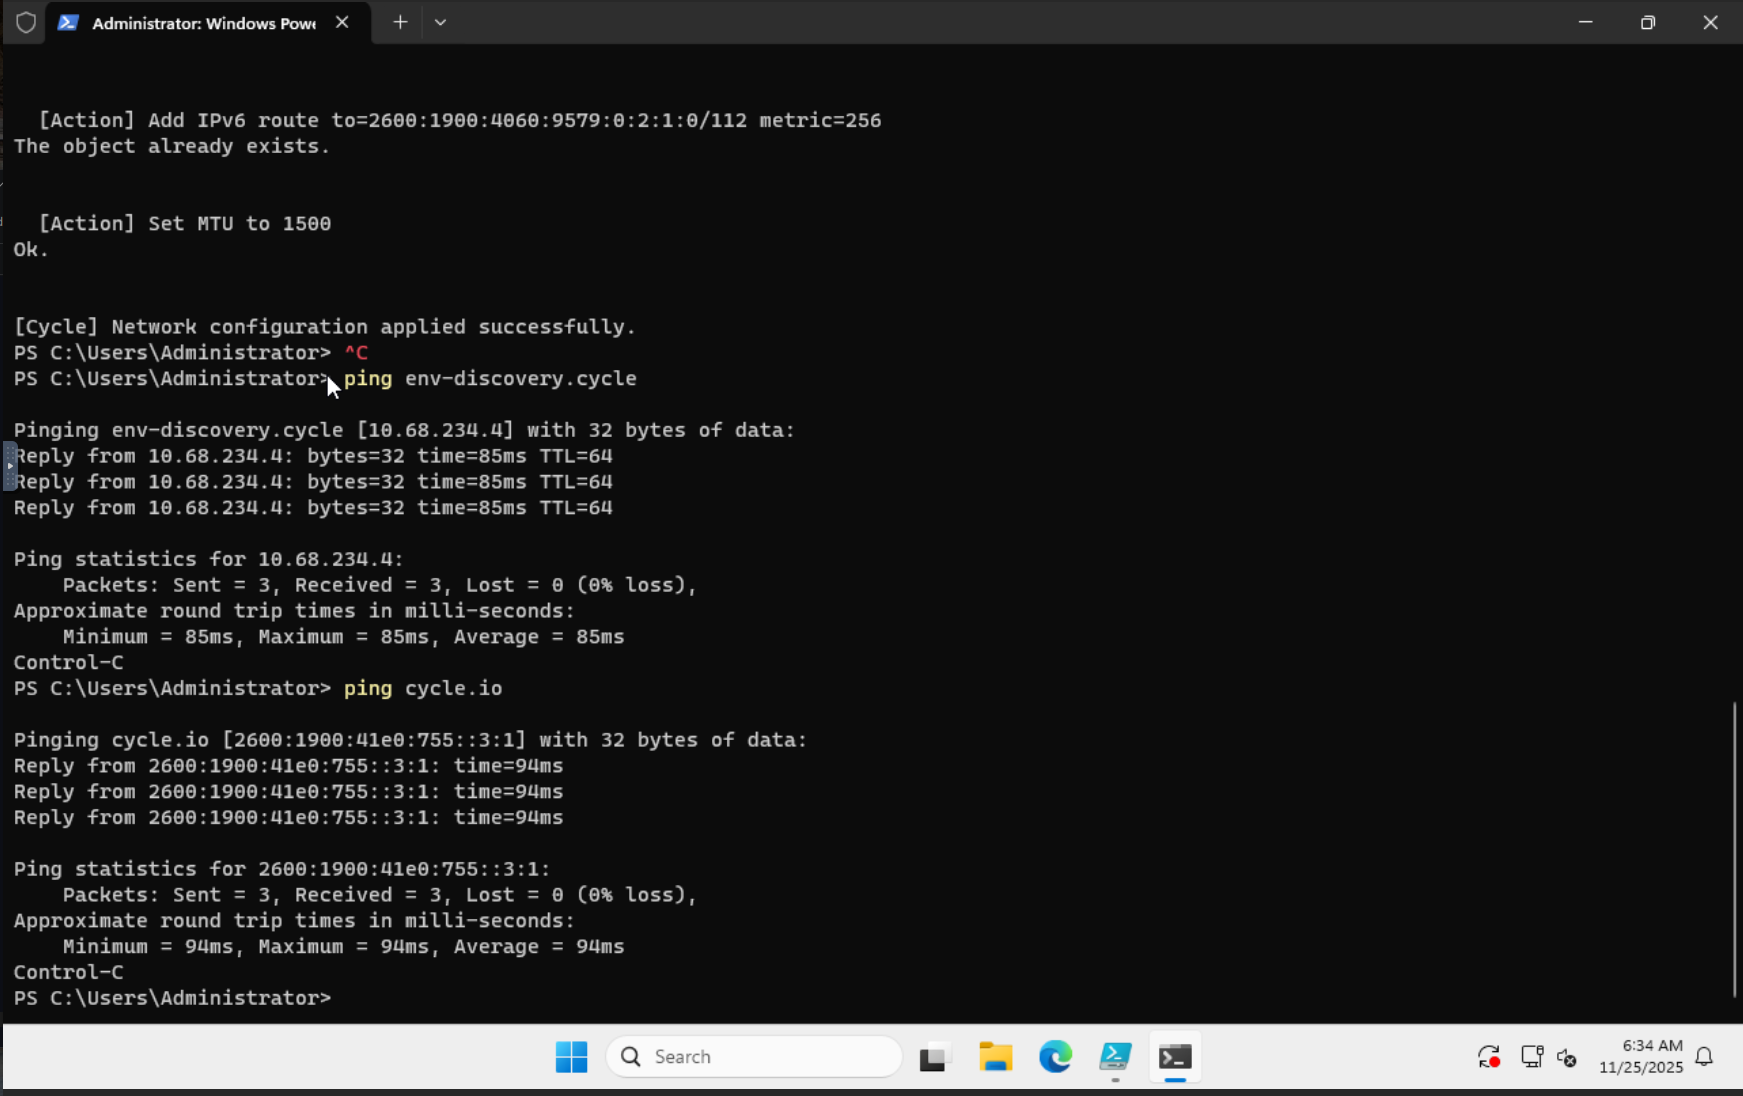The image size is (1743, 1096).
Task: Open the notifications bell
Action: (x=1703, y=1058)
